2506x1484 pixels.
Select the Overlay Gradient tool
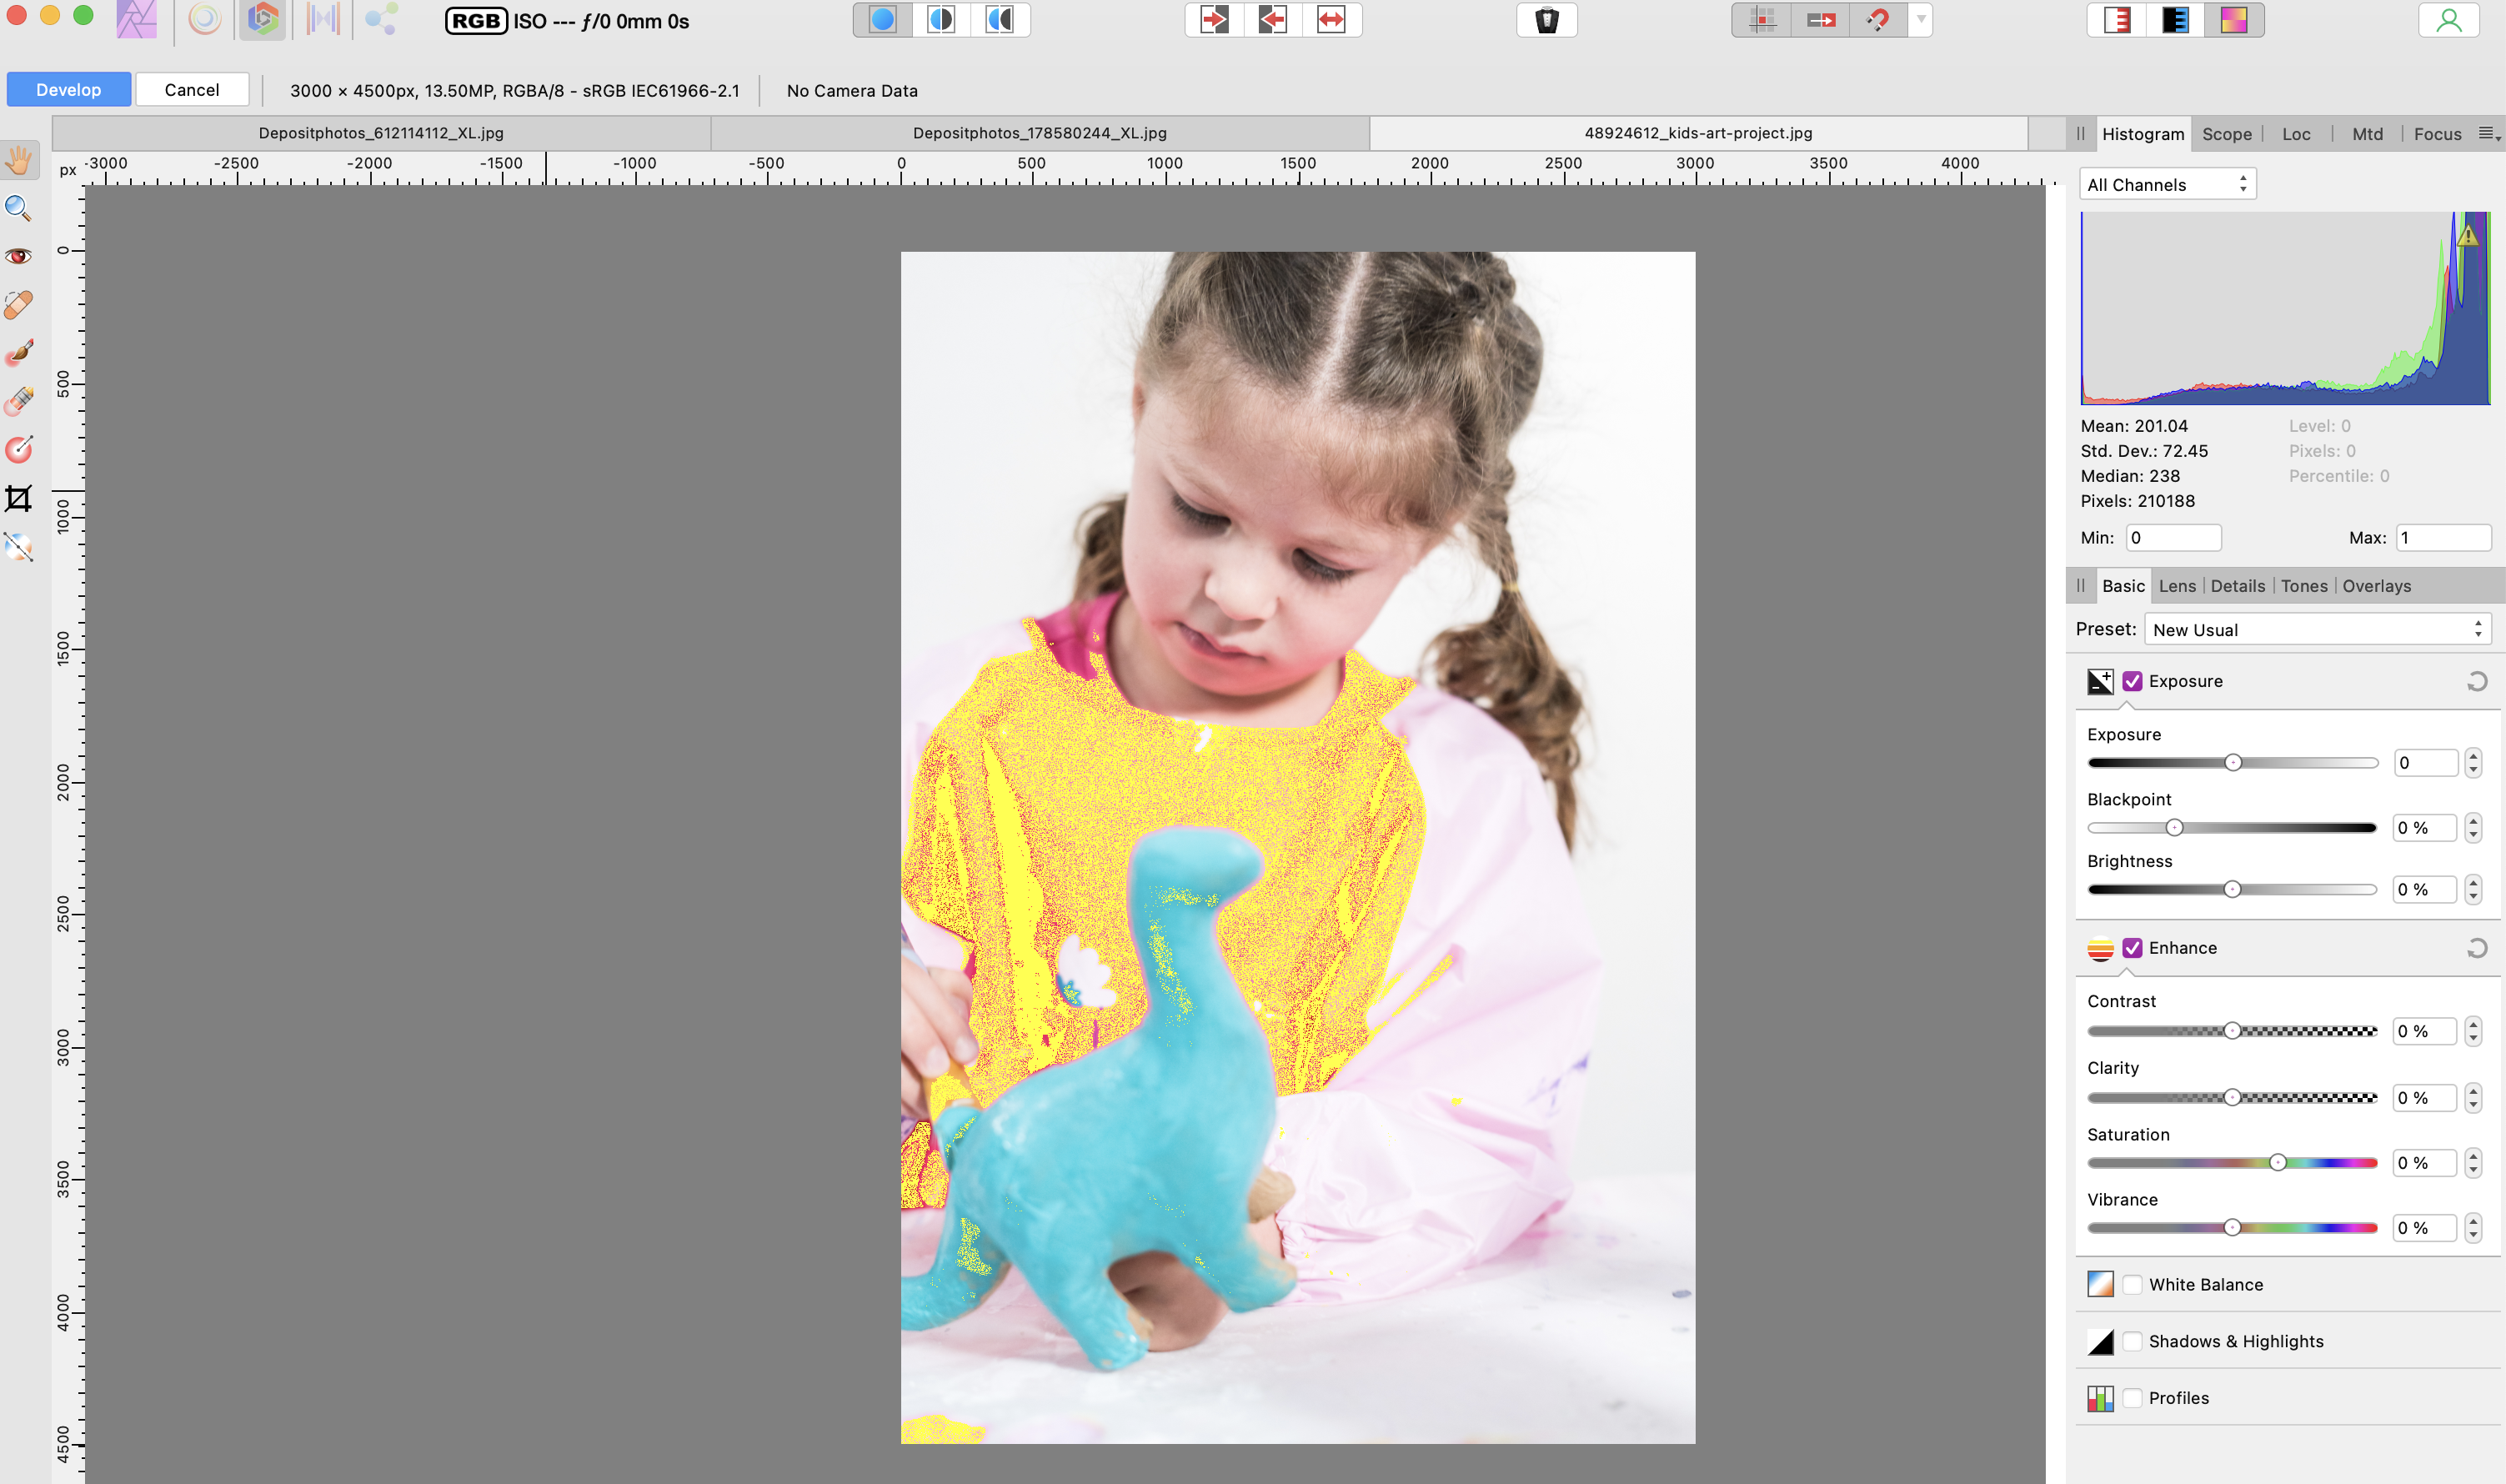click(x=19, y=449)
